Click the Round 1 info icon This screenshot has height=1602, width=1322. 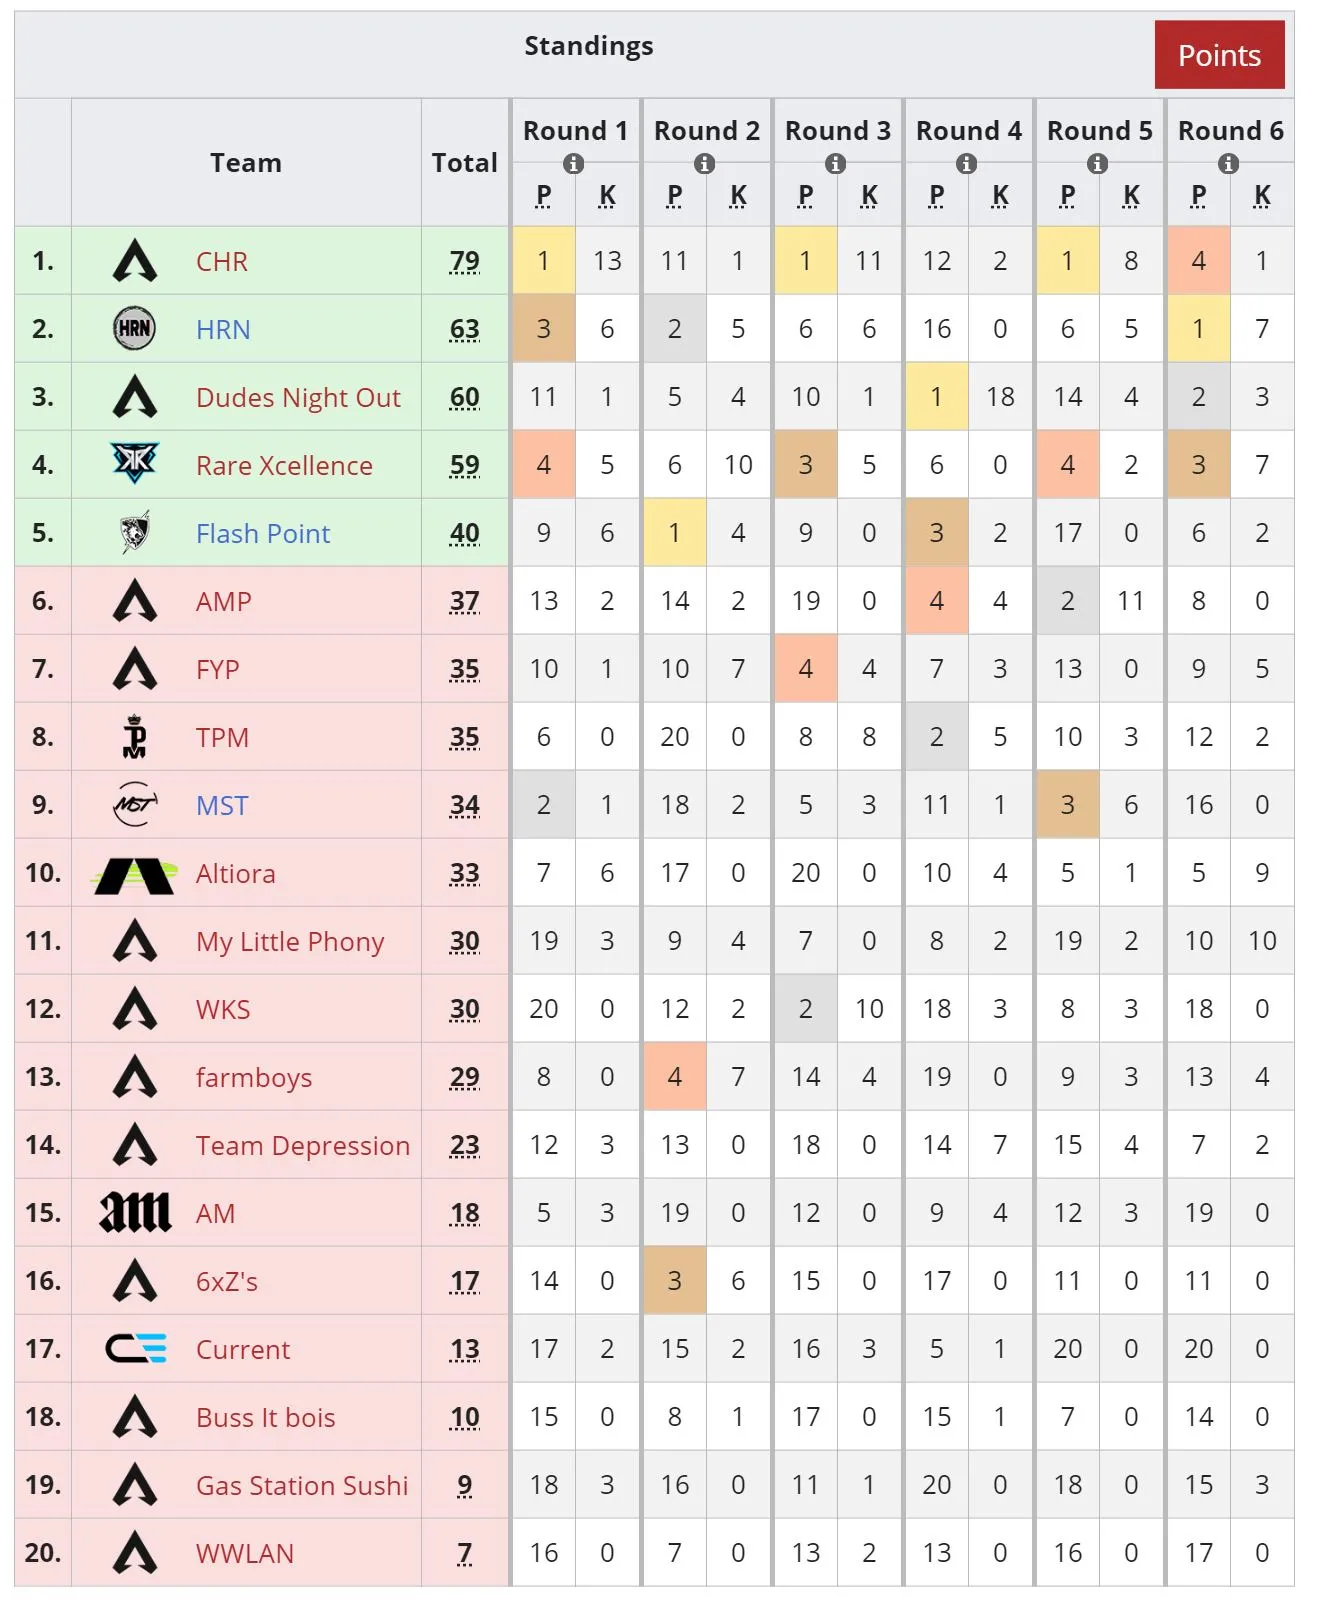573,163
